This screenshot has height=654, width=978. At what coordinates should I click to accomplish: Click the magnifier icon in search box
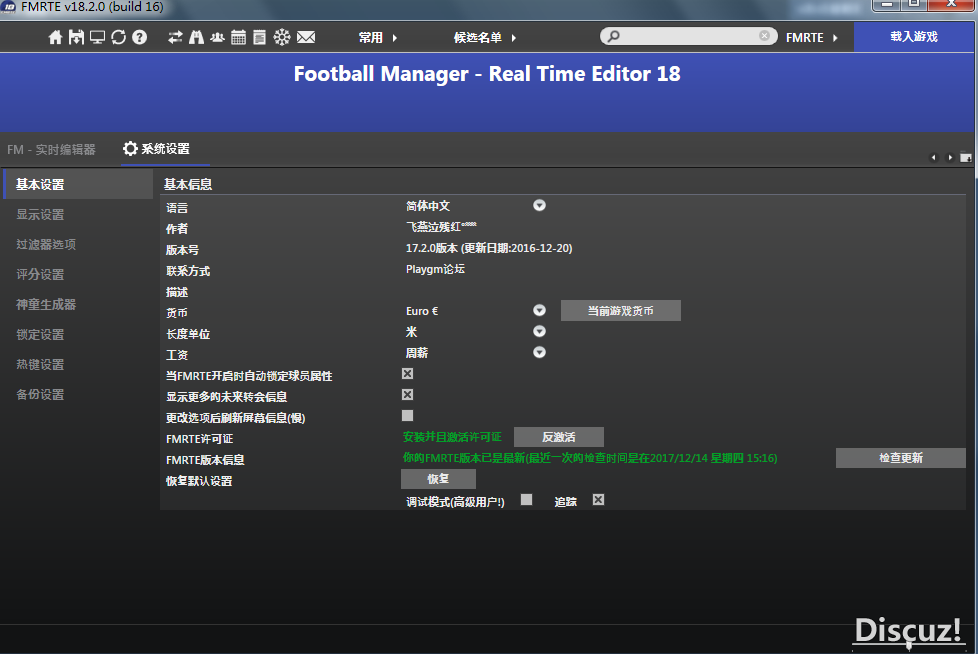click(614, 36)
